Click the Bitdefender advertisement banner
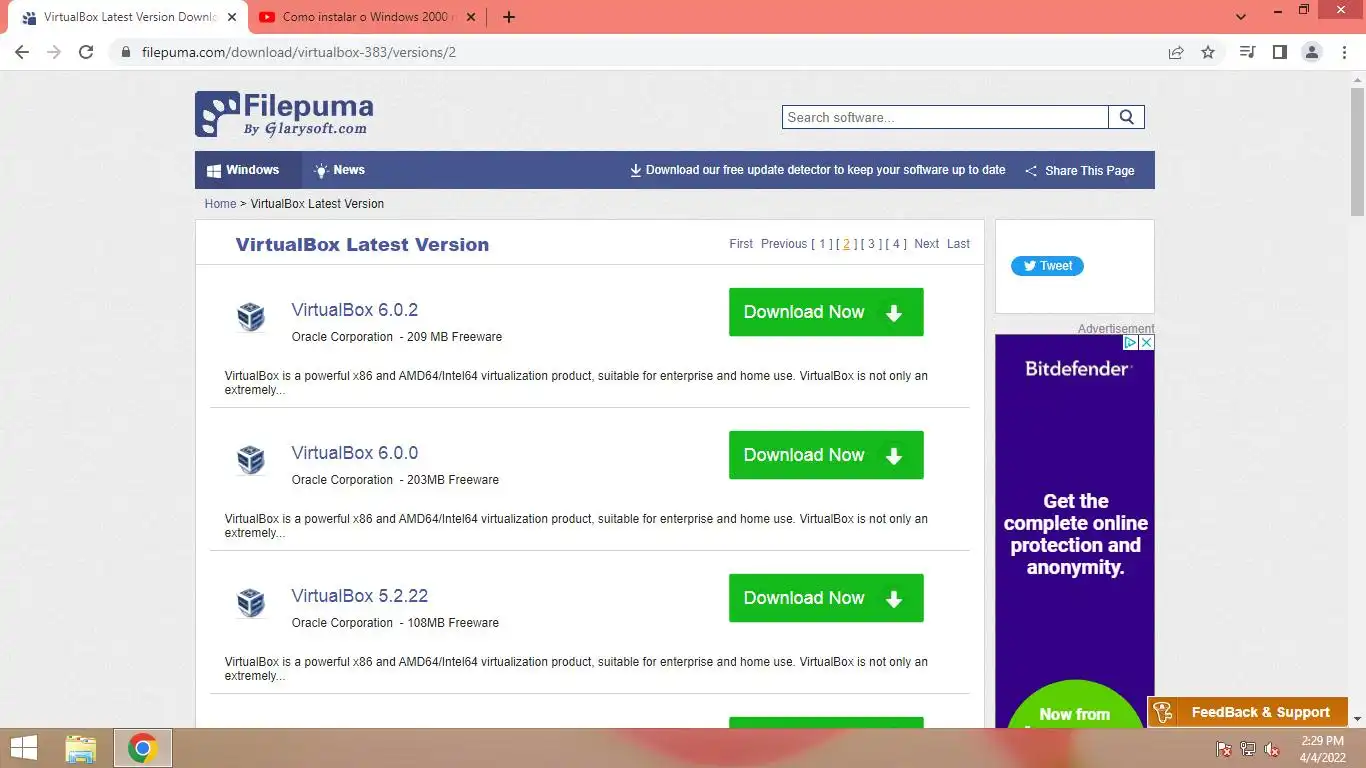The width and height of the screenshot is (1366, 768). click(x=1074, y=530)
